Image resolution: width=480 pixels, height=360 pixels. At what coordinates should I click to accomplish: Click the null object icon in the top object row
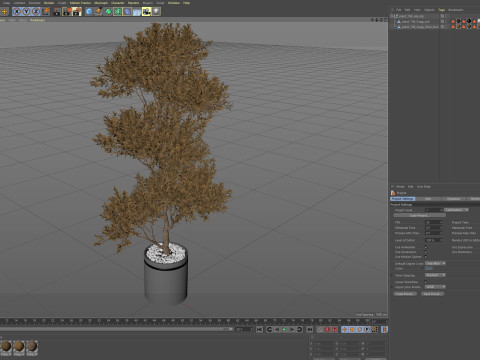(396, 16)
